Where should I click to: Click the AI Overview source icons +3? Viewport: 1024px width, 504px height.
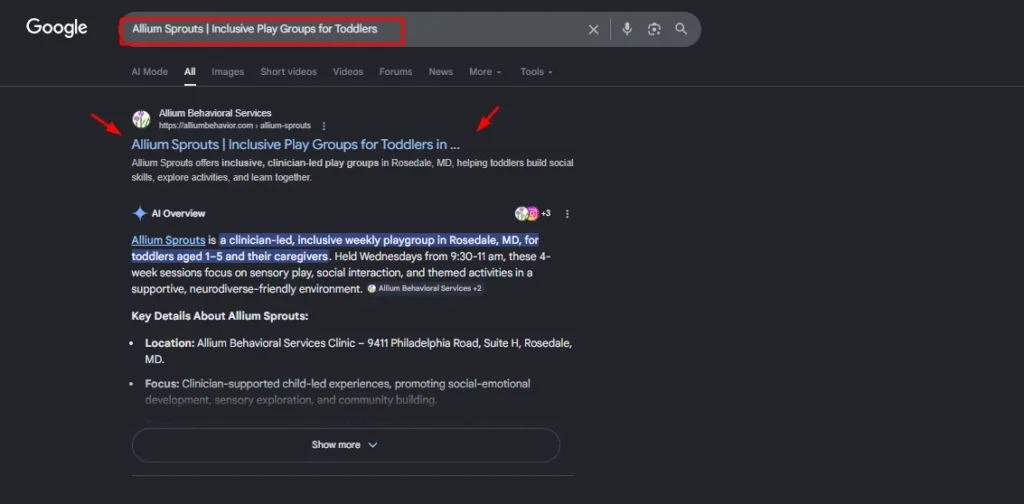532,214
